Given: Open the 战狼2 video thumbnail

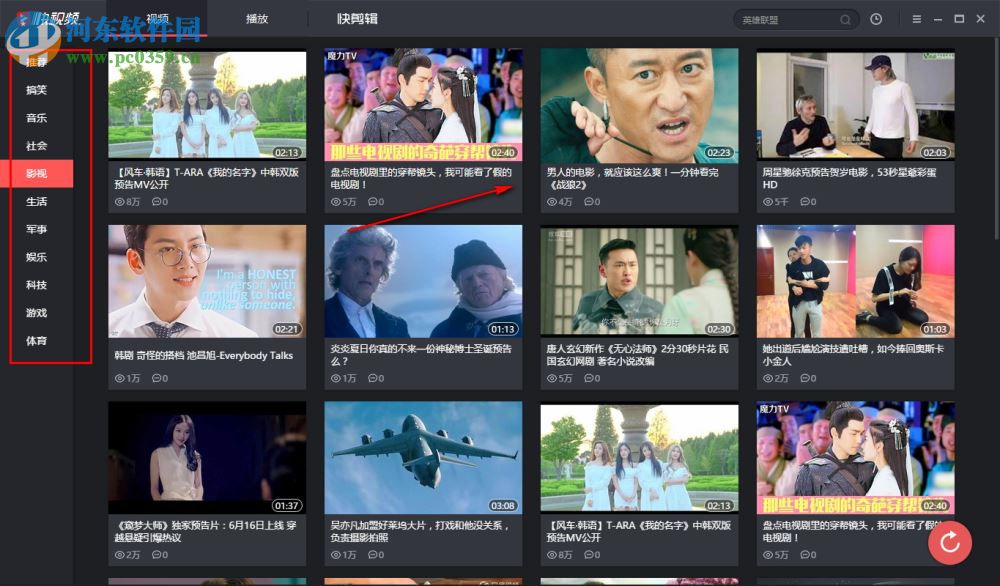Looking at the screenshot, I should (x=639, y=104).
